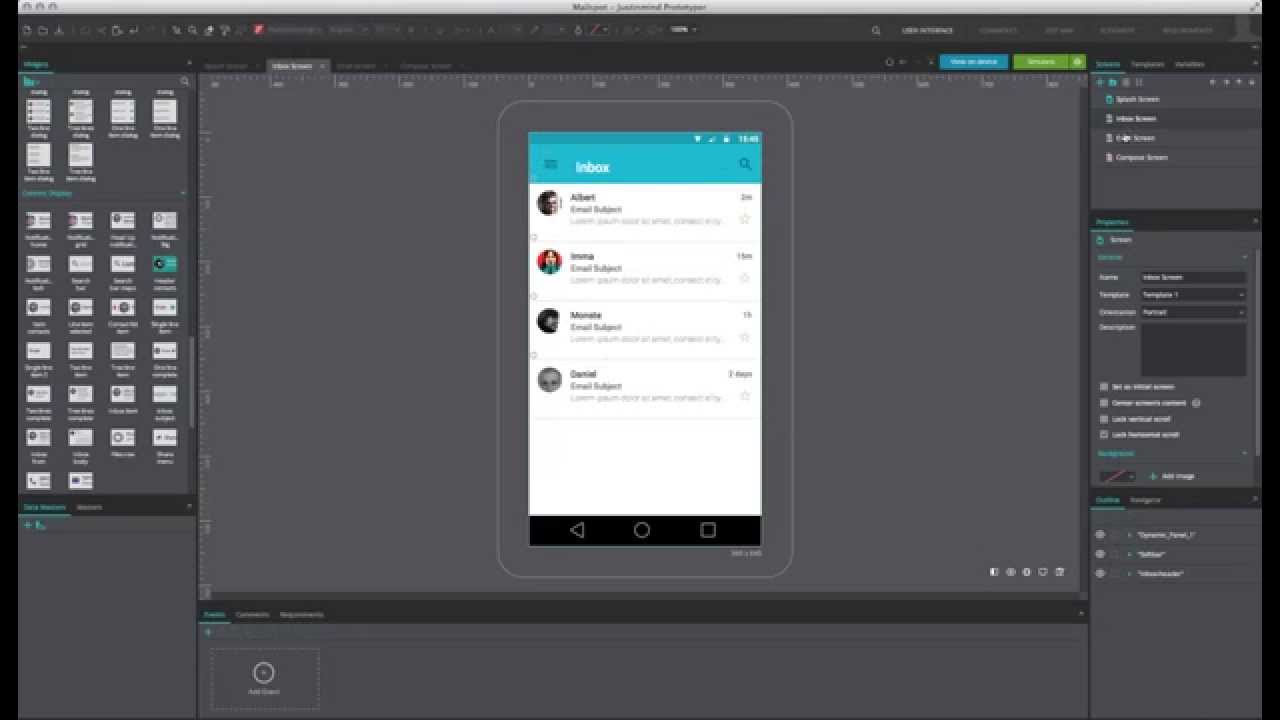Open the zoom percentage dropdown in toolbar
Image resolution: width=1280 pixels, height=720 pixels.
683,30
